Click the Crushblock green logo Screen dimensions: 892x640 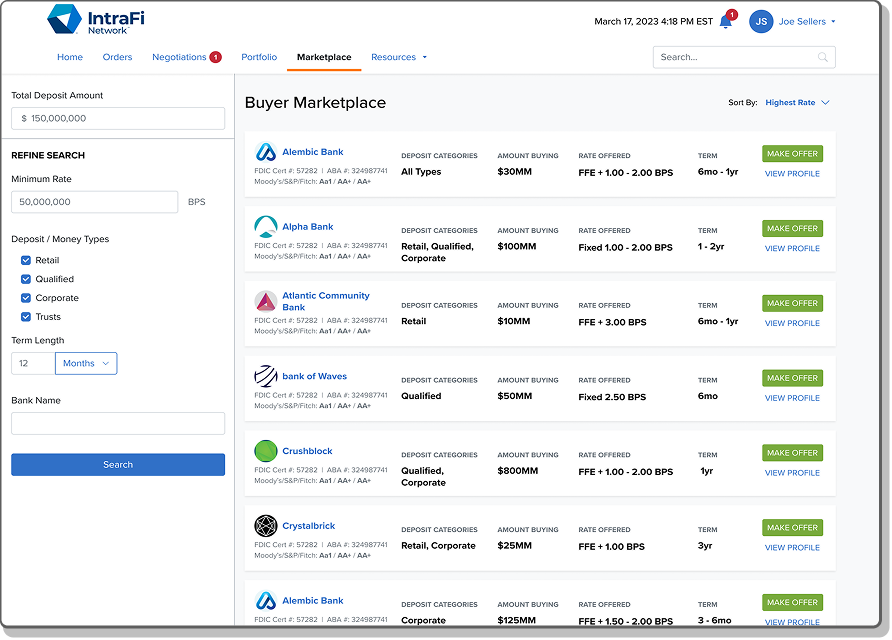[265, 452]
